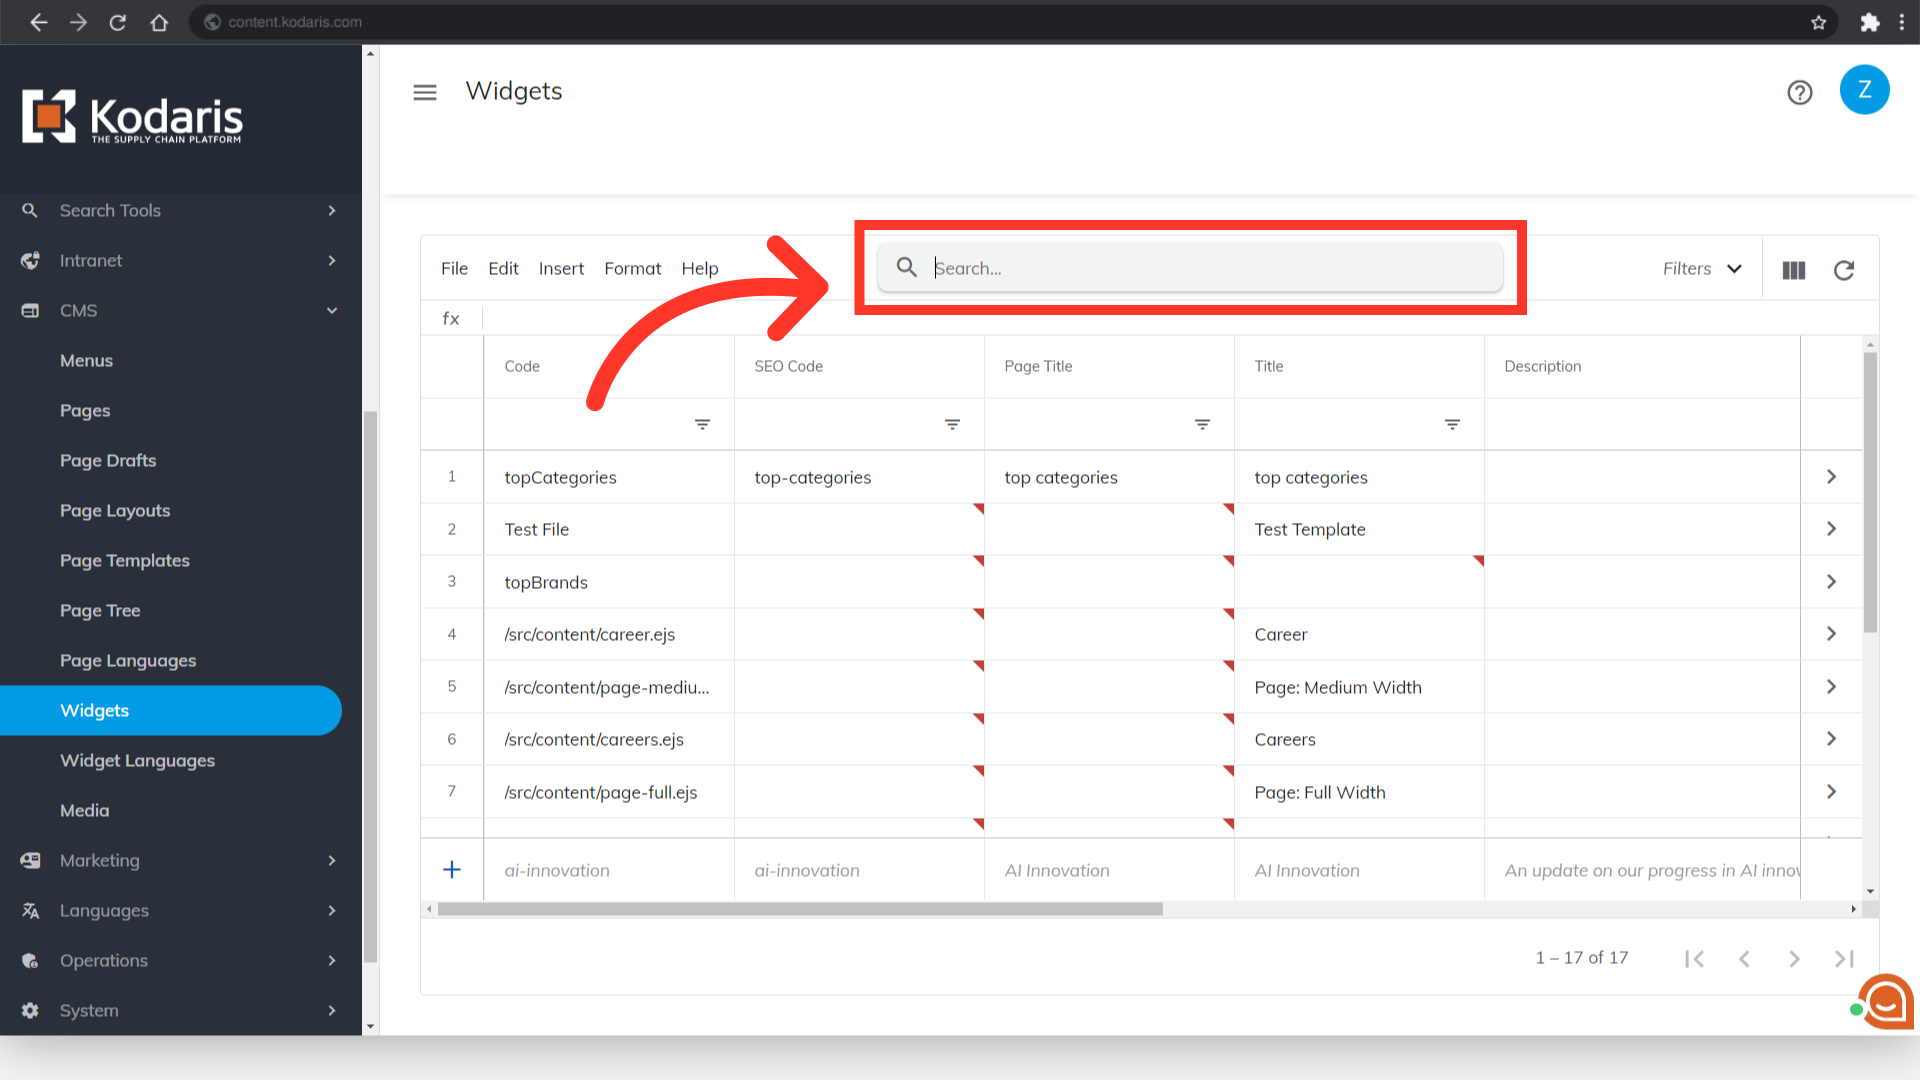
Task: Open the help question mark icon
Action: click(1799, 92)
